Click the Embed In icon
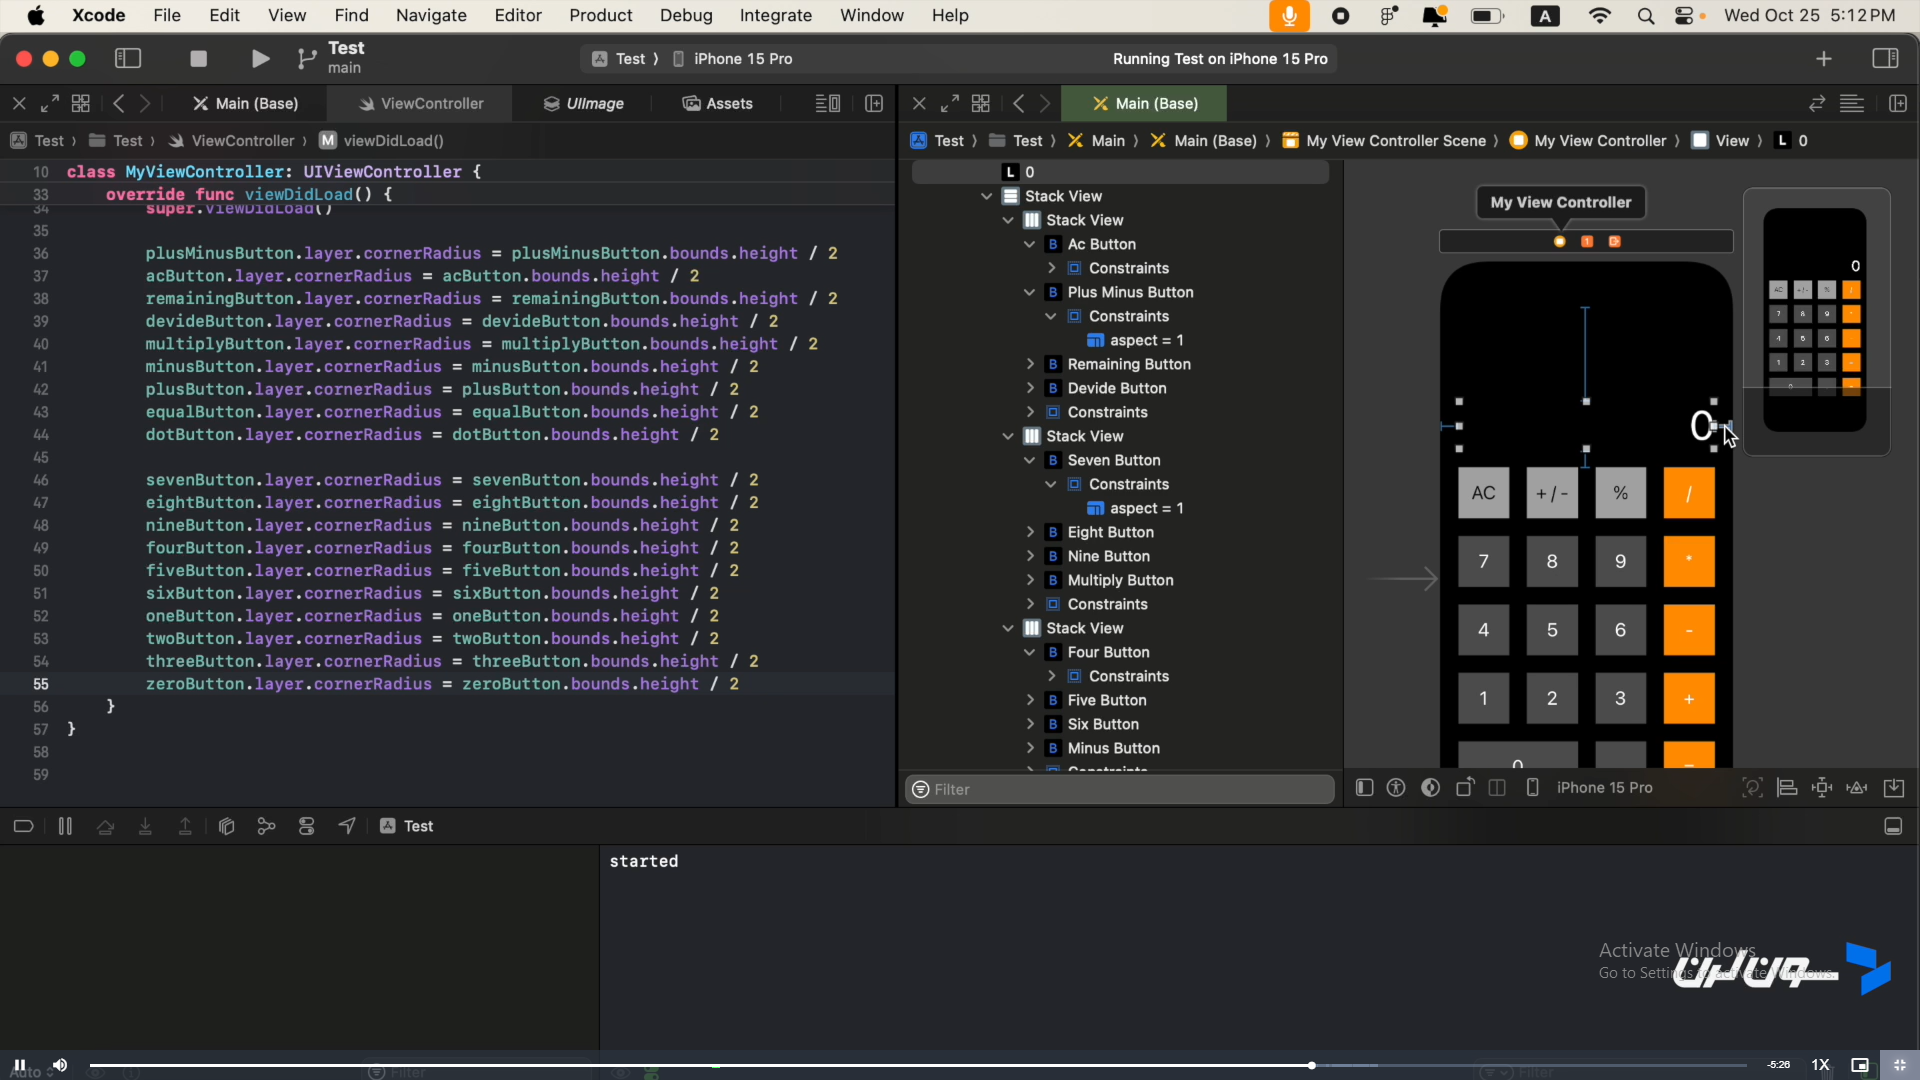This screenshot has height=1080, width=1920. 1894,788
